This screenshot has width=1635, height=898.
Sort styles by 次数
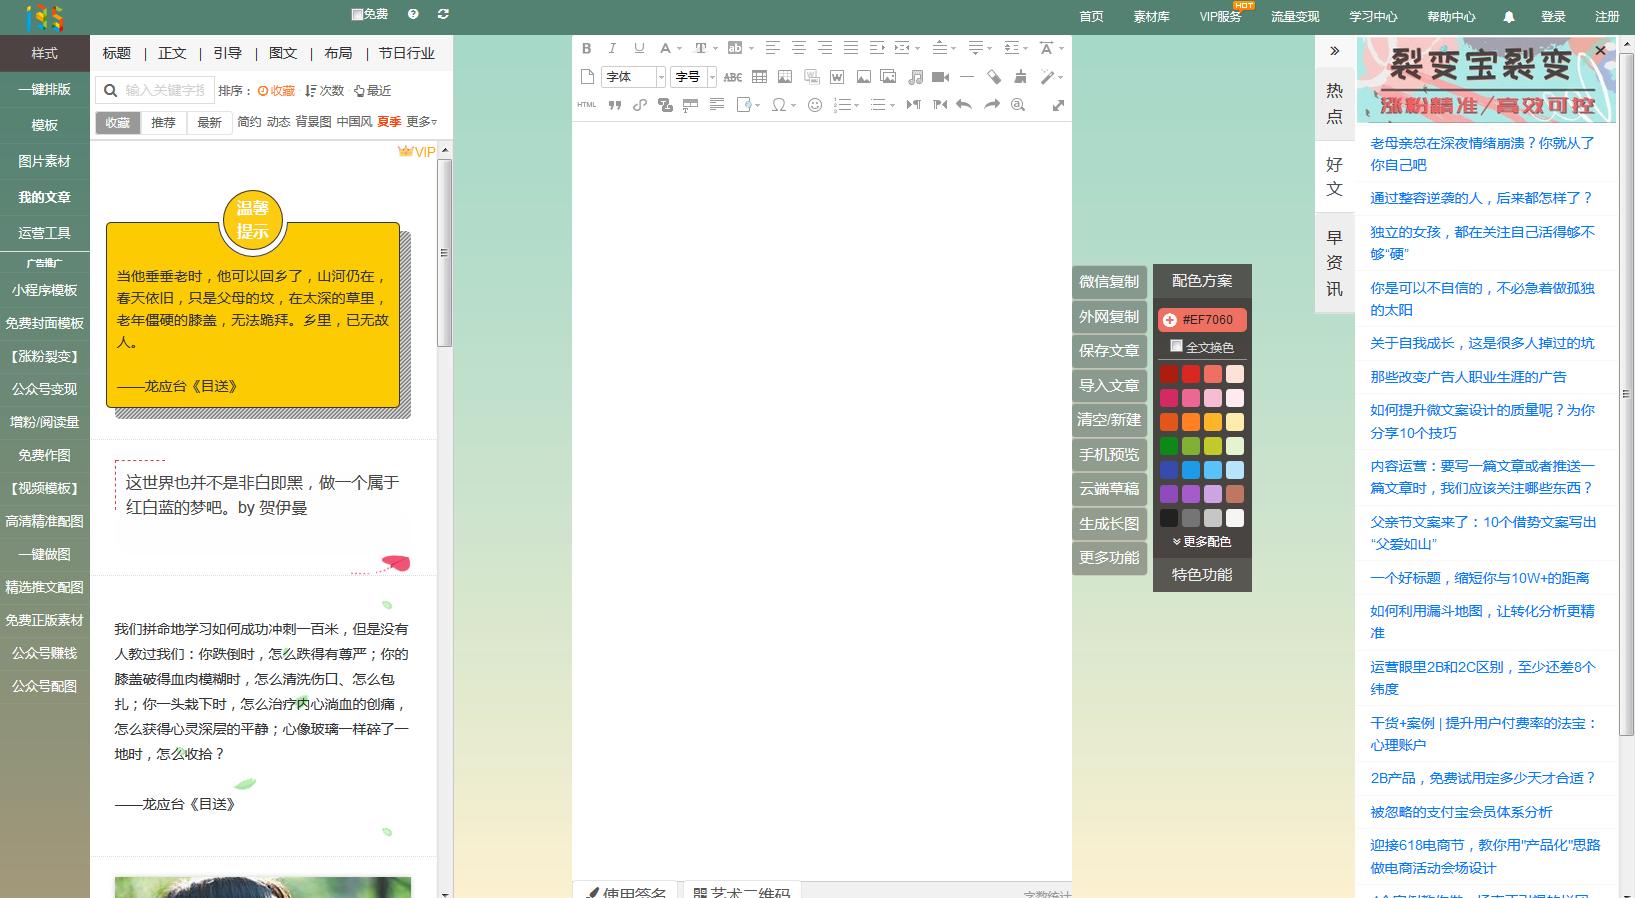325,91
